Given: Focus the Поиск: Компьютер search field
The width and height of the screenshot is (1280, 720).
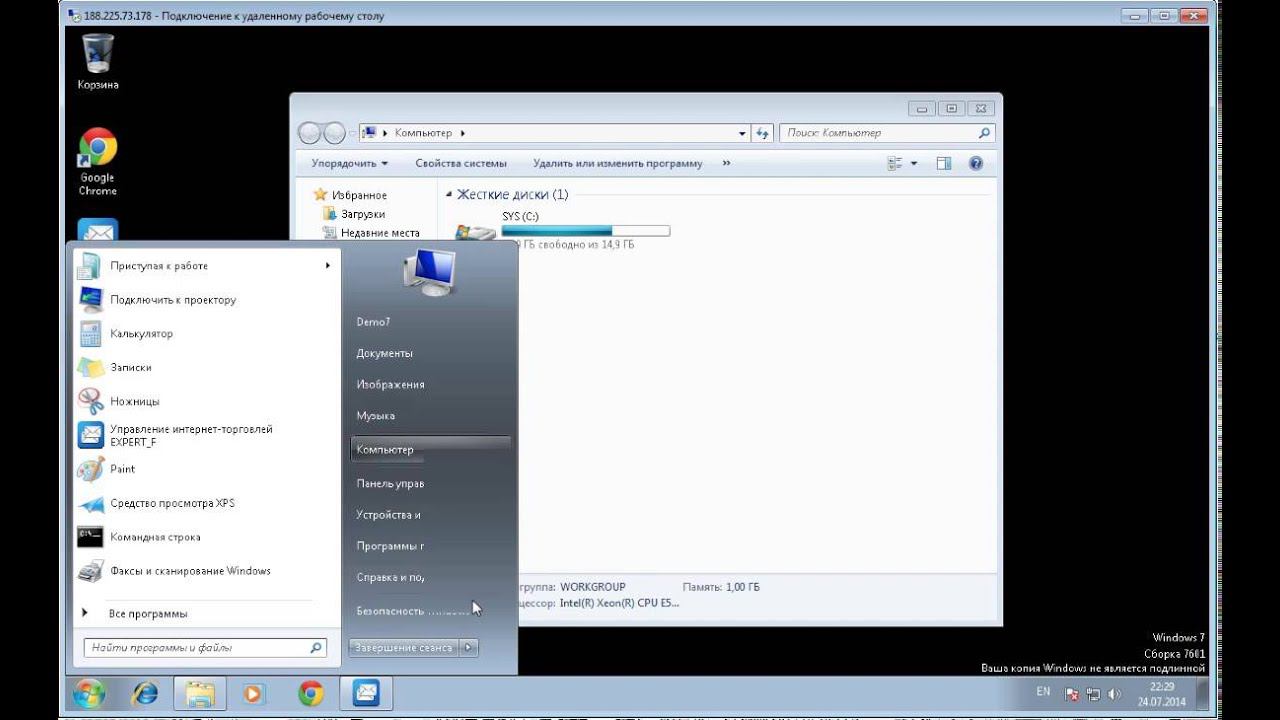Looking at the screenshot, I should click(888, 133).
